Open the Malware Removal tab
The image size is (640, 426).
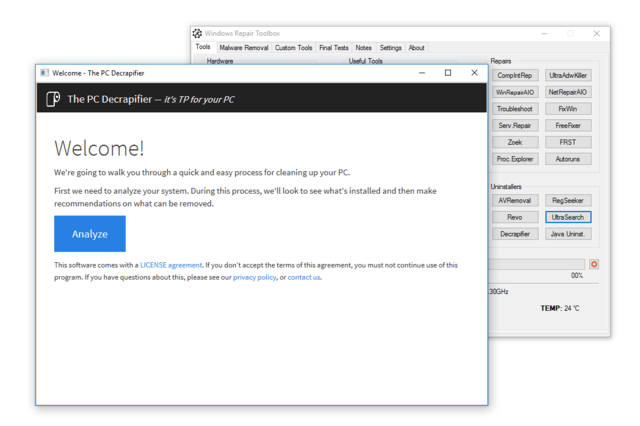pyautogui.click(x=244, y=48)
